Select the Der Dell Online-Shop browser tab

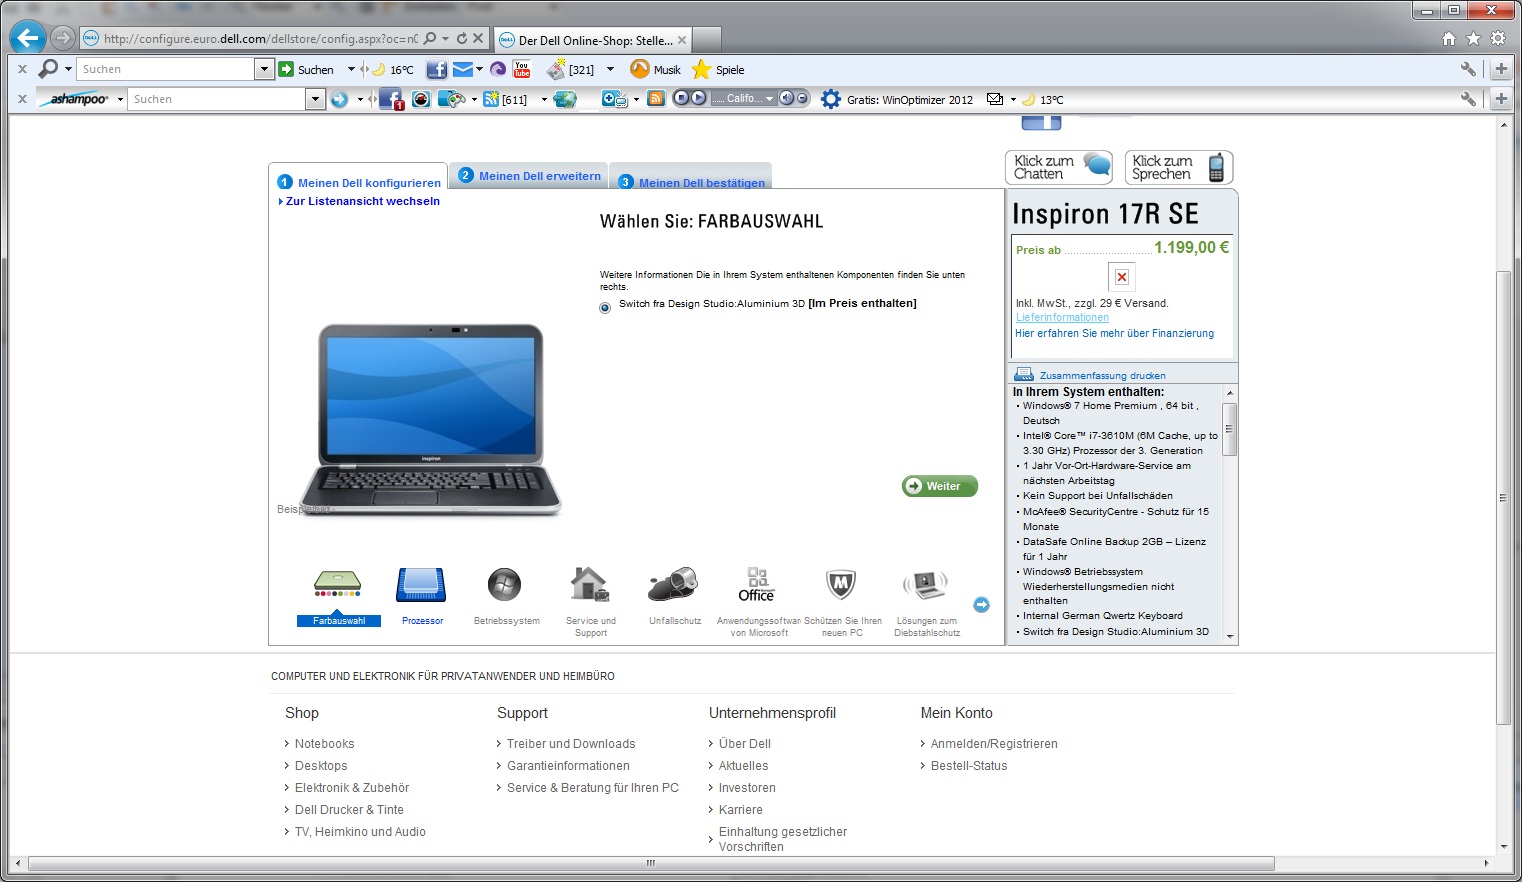[x=595, y=40]
